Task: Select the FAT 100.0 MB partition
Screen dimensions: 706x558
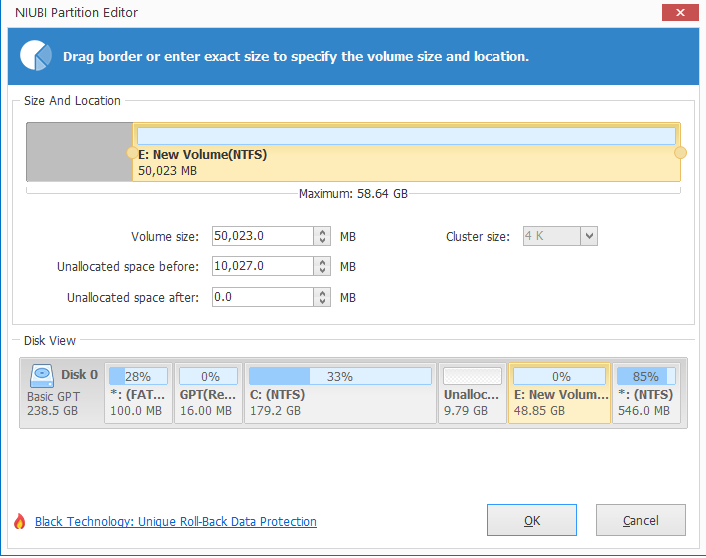Action: (x=138, y=393)
